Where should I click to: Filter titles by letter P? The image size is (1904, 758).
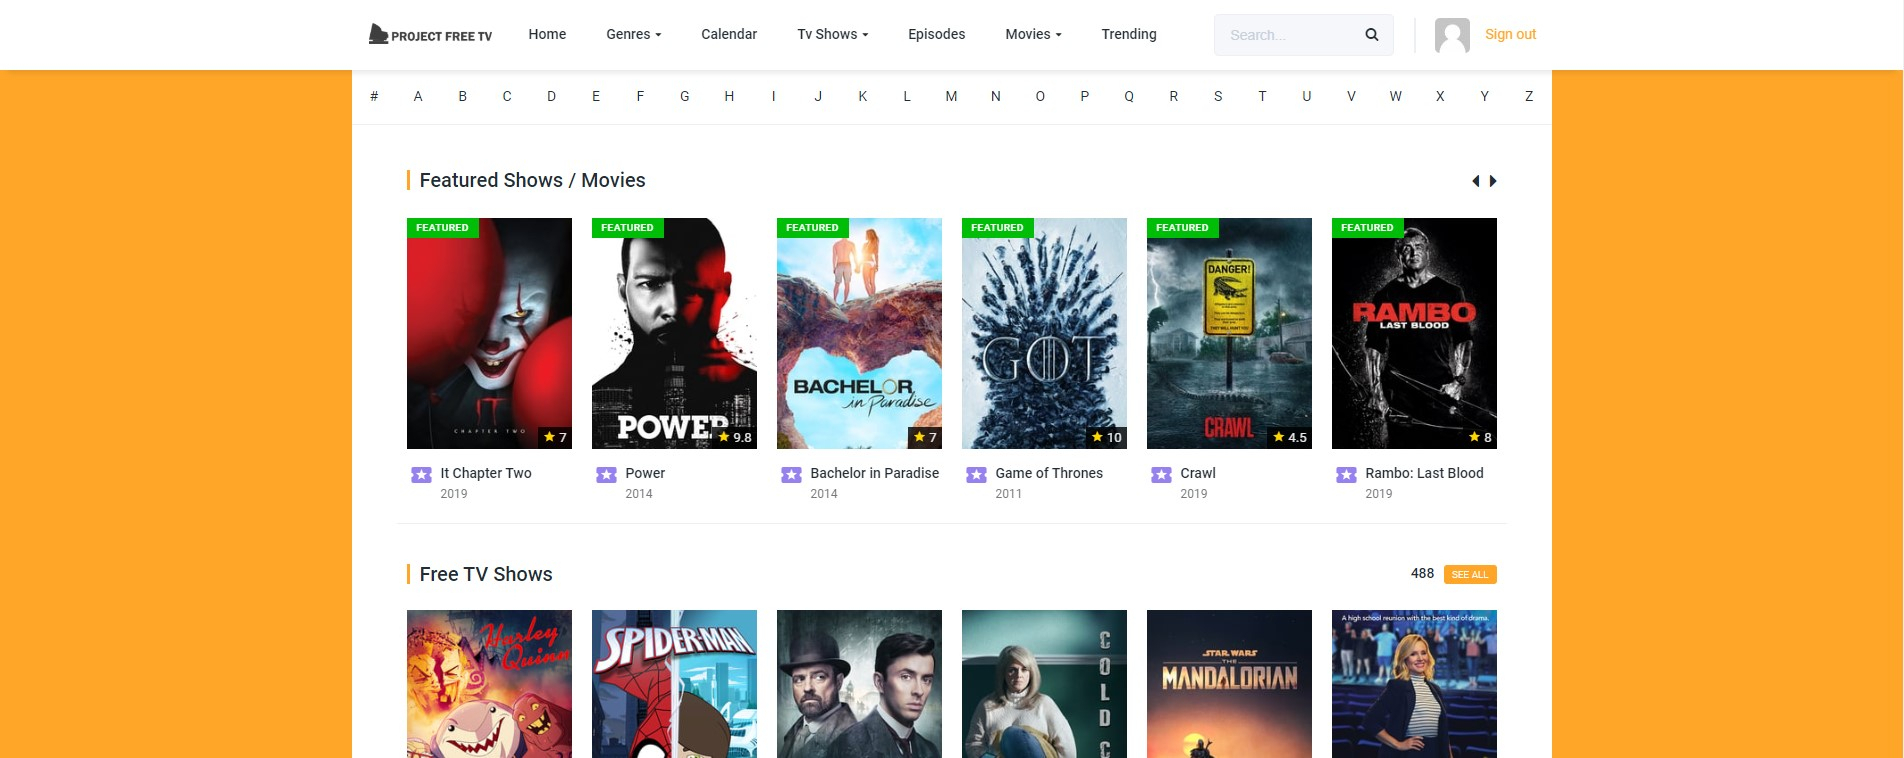1085,97
